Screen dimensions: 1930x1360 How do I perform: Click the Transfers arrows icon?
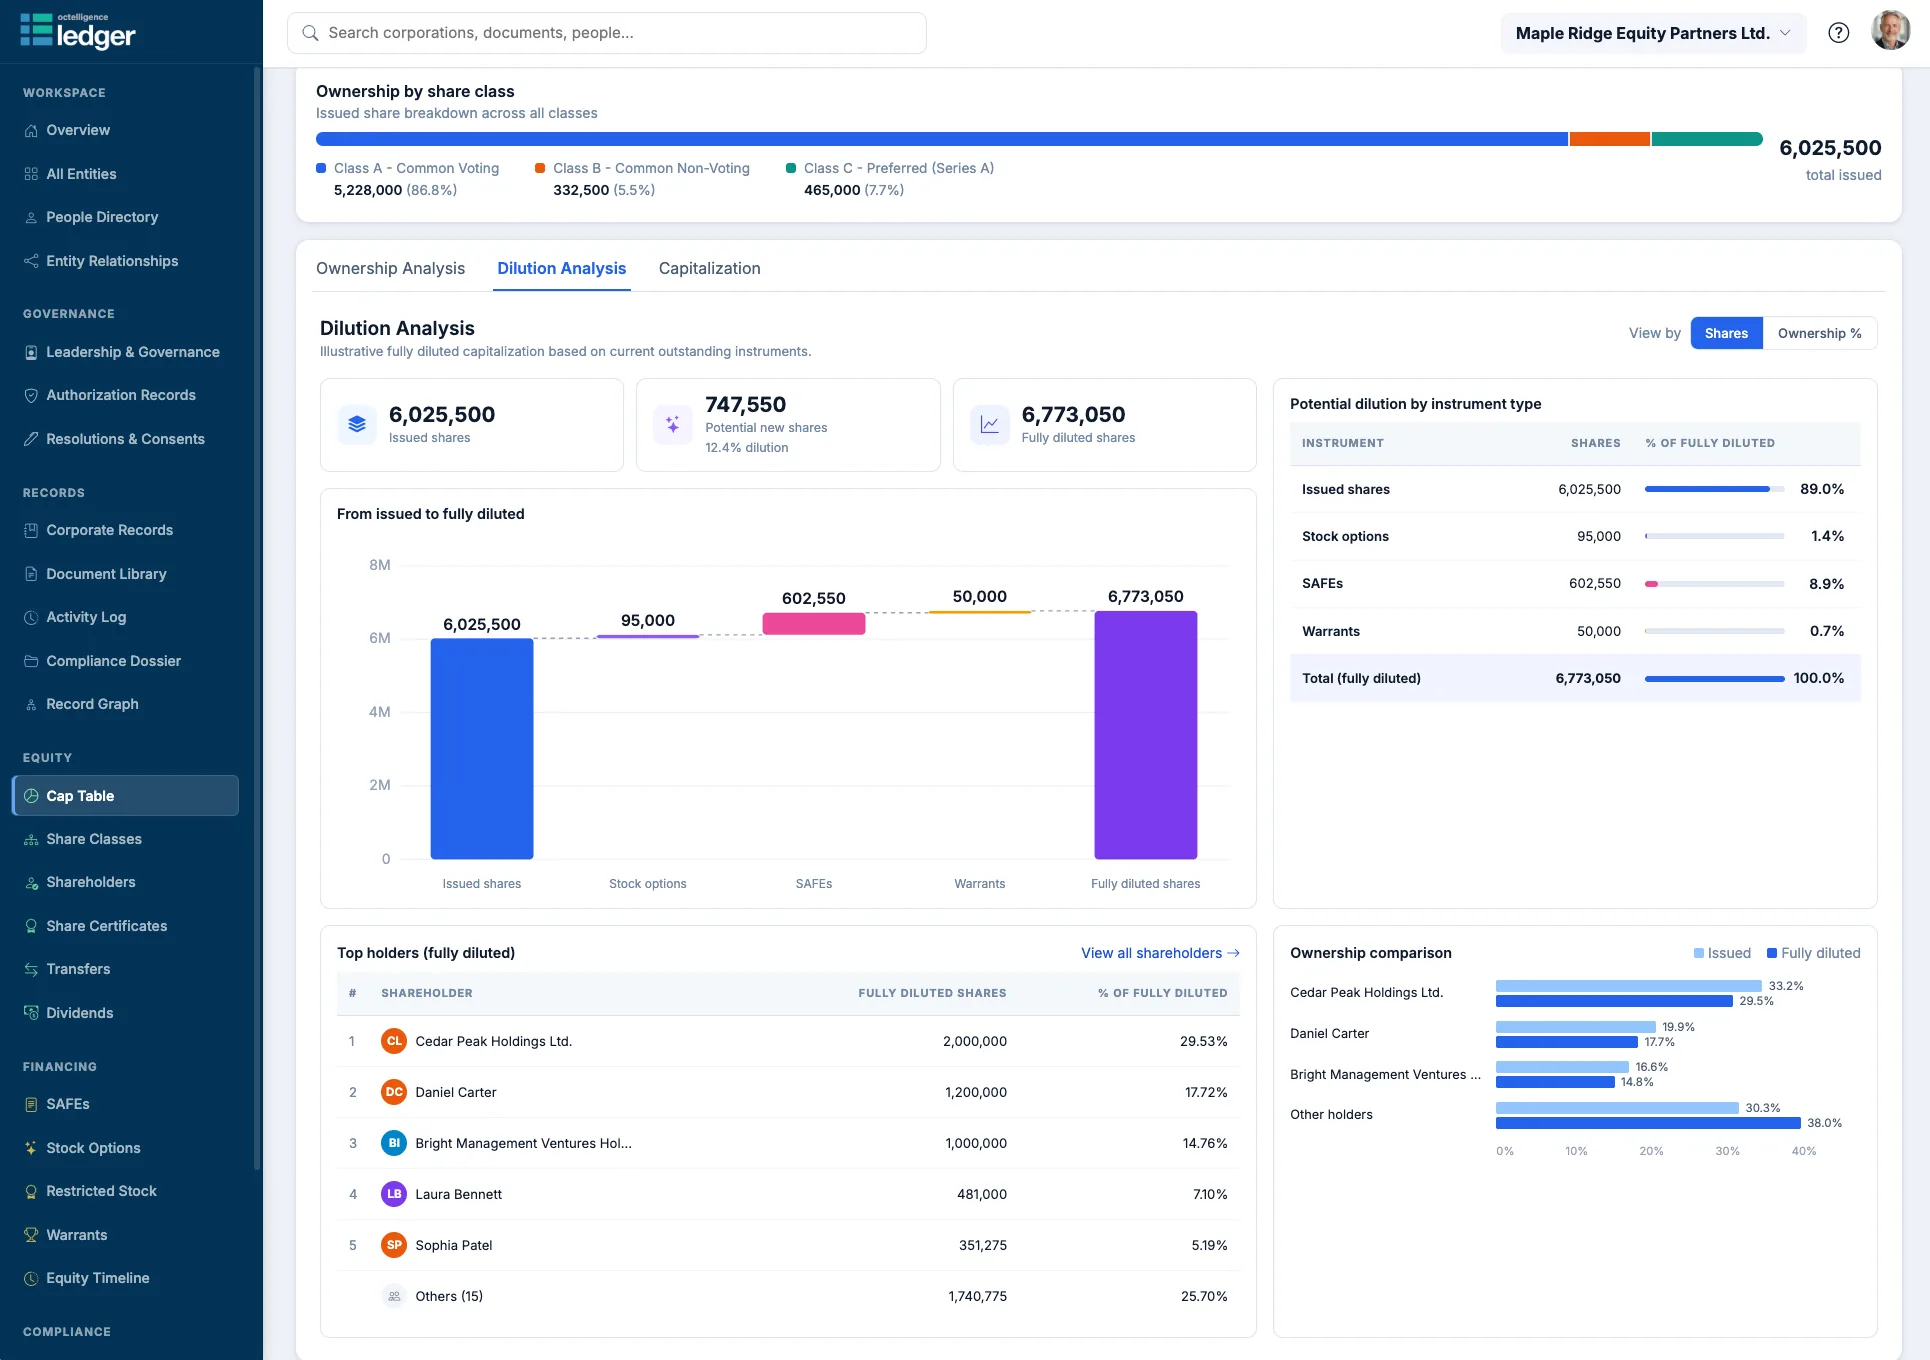pyautogui.click(x=31, y=969)
